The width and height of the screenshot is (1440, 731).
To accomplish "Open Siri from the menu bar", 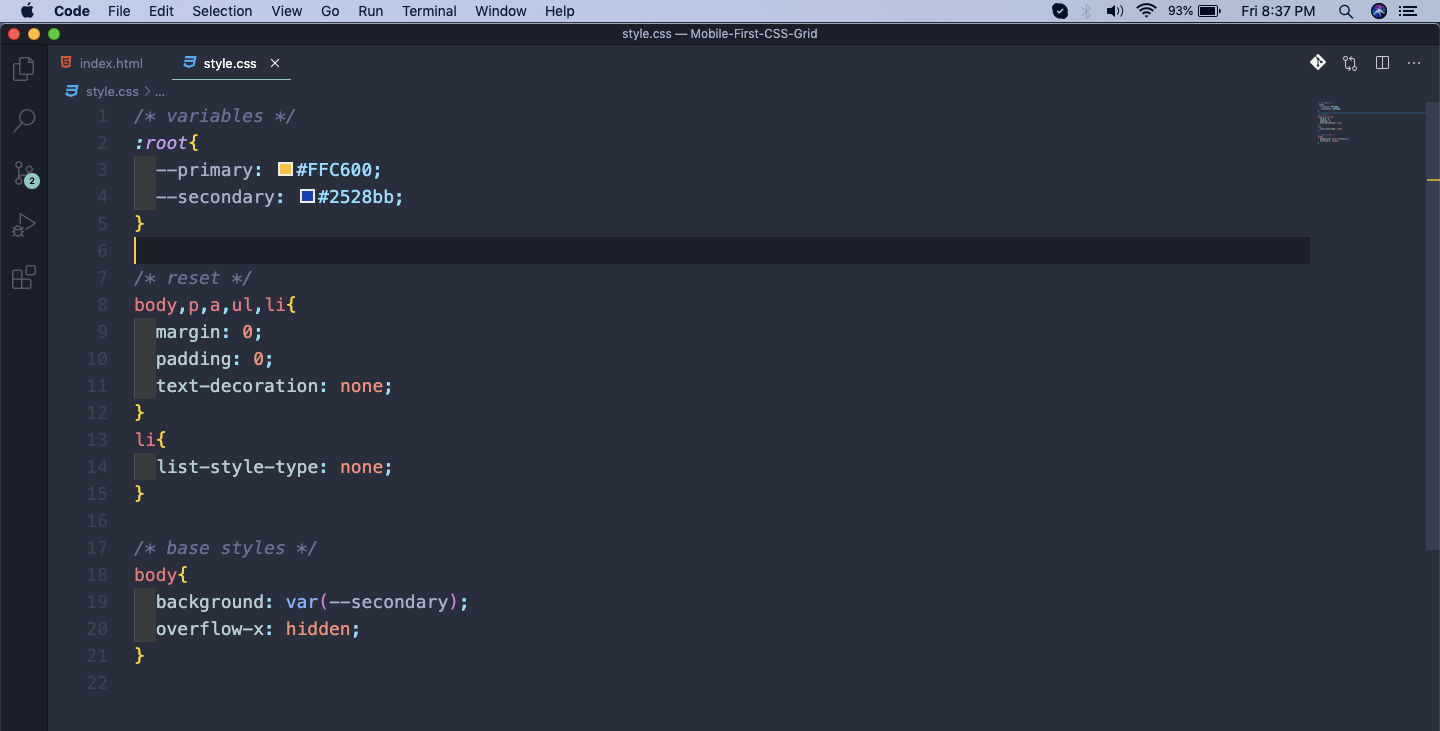I will [x=1379, y=11].
